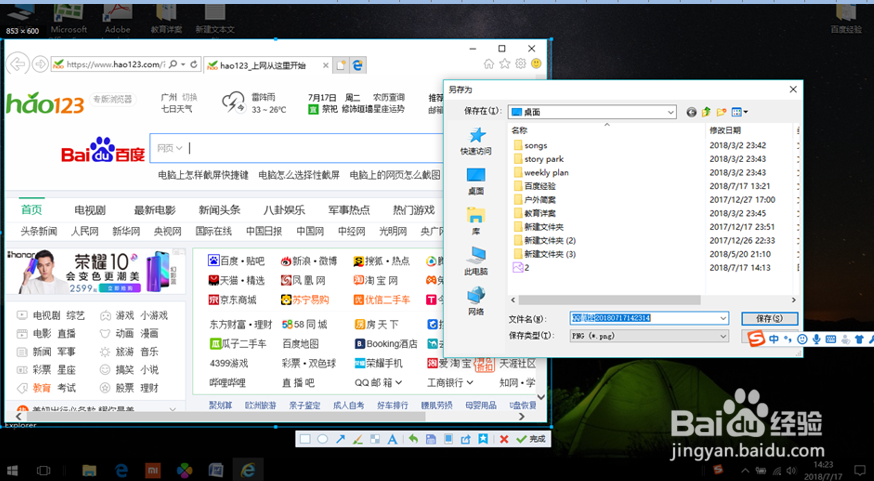Switch to the hao123_上网从这里开始 tab
Screen dimensions: 874x481
point(268,65)
